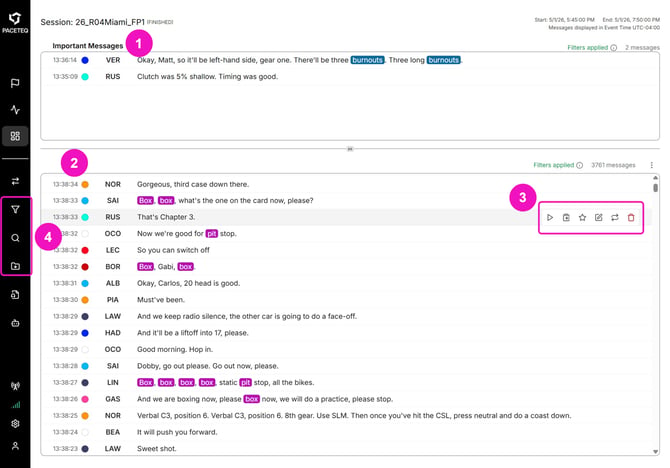The image size is (670, 468).
Task: Click the 'ALB' driver code
Action: point(113,283)
